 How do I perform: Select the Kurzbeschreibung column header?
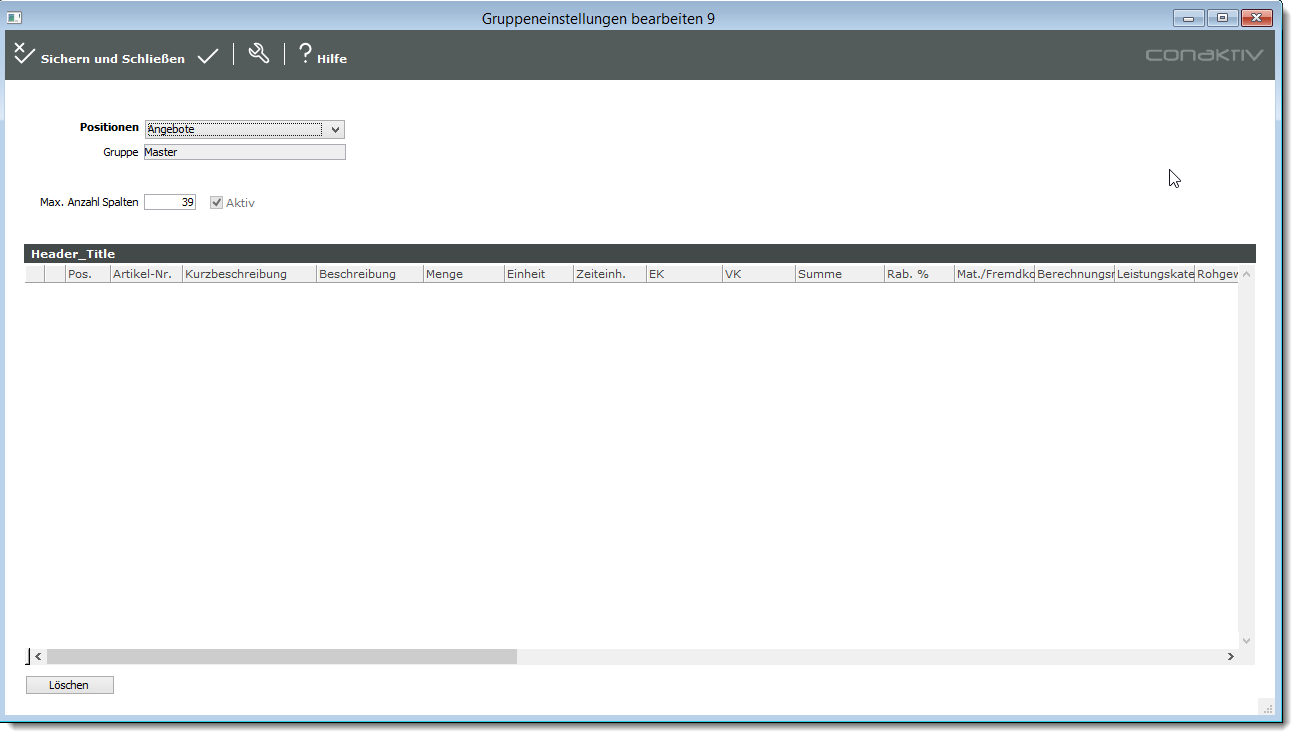(x=248, y=274)
